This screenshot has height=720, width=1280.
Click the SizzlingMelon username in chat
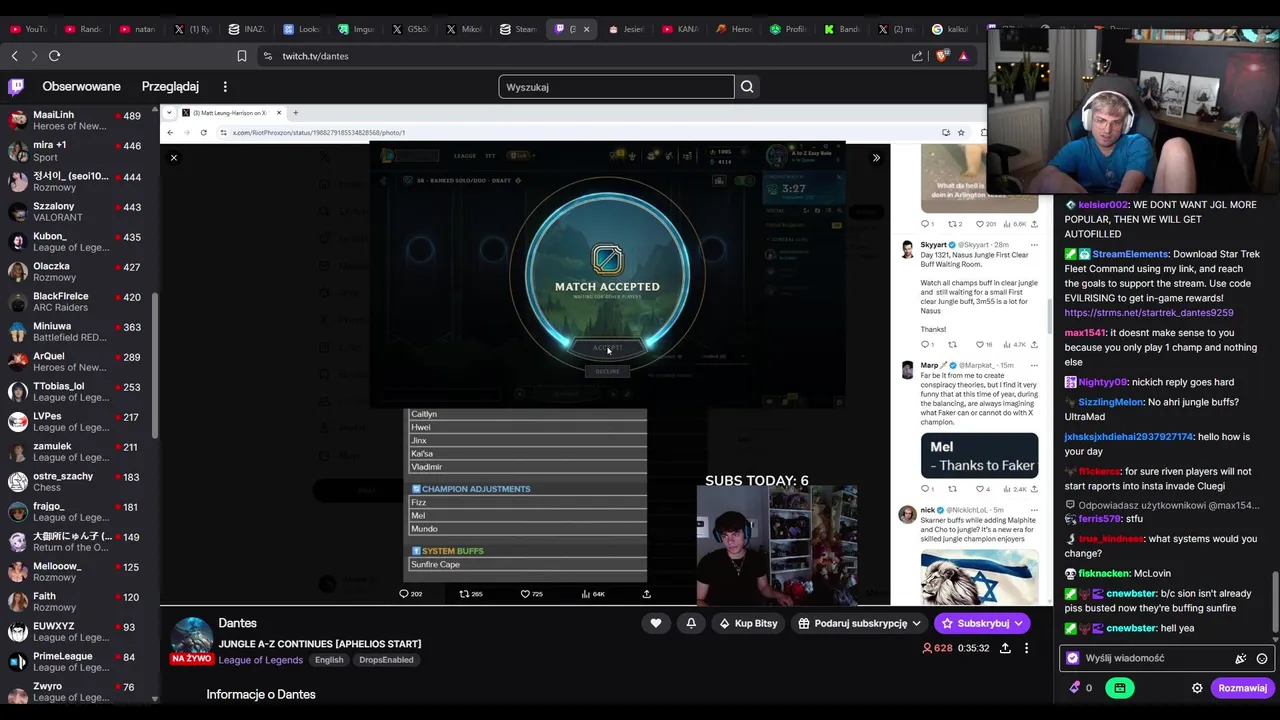pyautogui.click(x=1110, y=402)
